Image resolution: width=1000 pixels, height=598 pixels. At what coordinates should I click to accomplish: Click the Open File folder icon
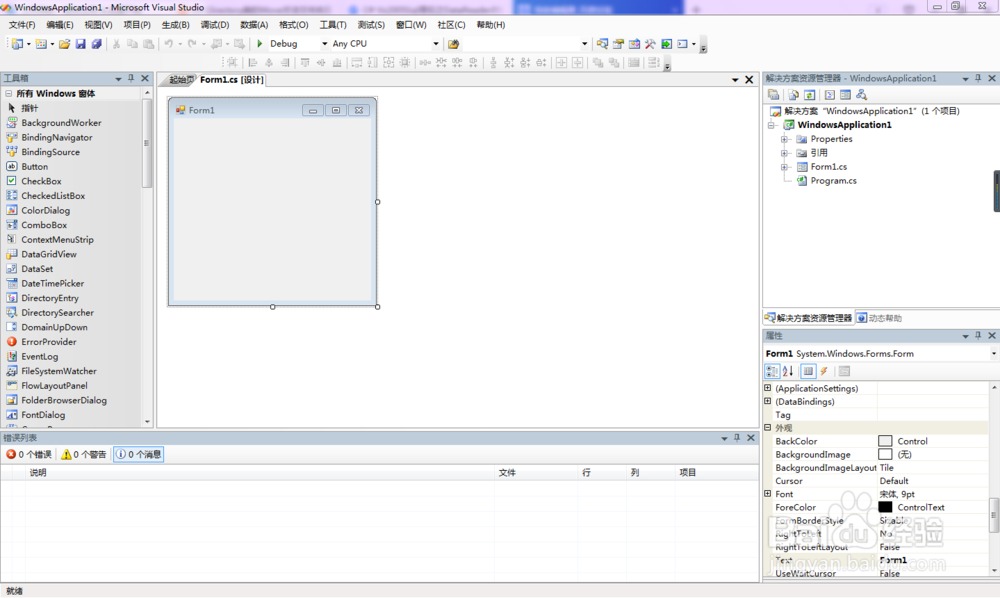[64, 44]
